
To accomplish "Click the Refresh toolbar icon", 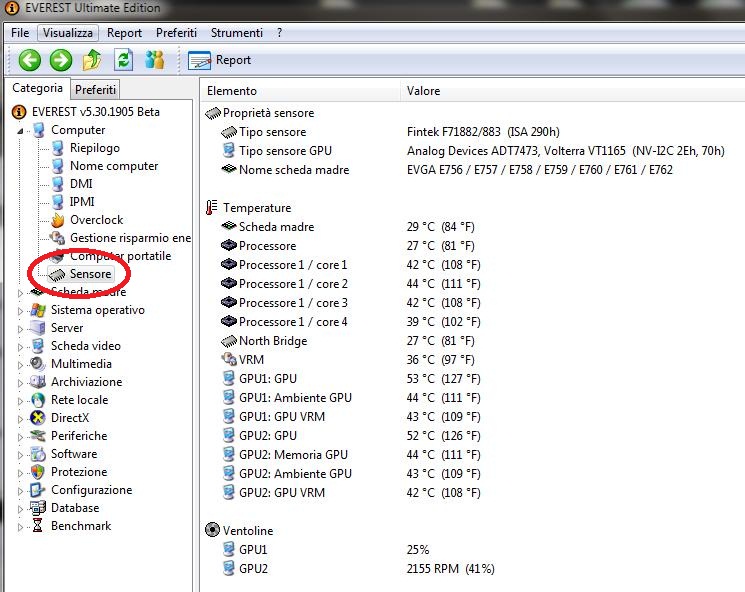I will click(124, 60).
